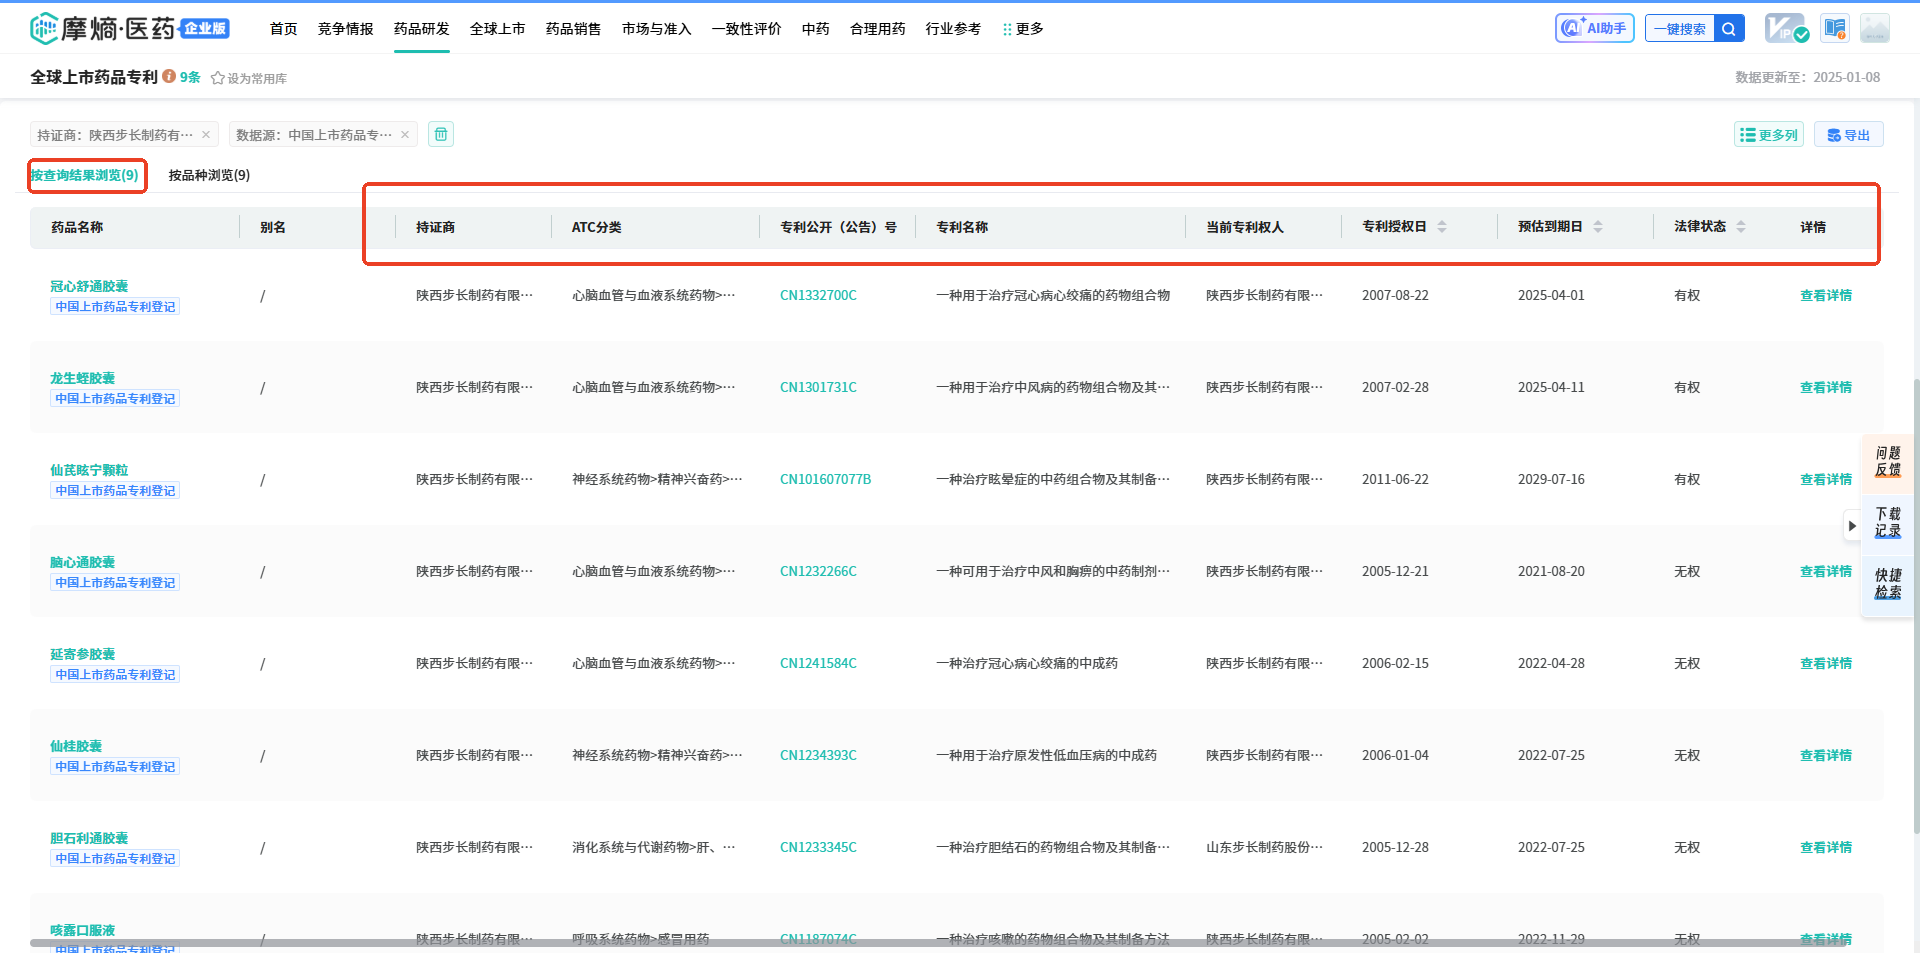Click the 导出 export button
This screenshot has width=1920, height=953.
(1848, 135)
